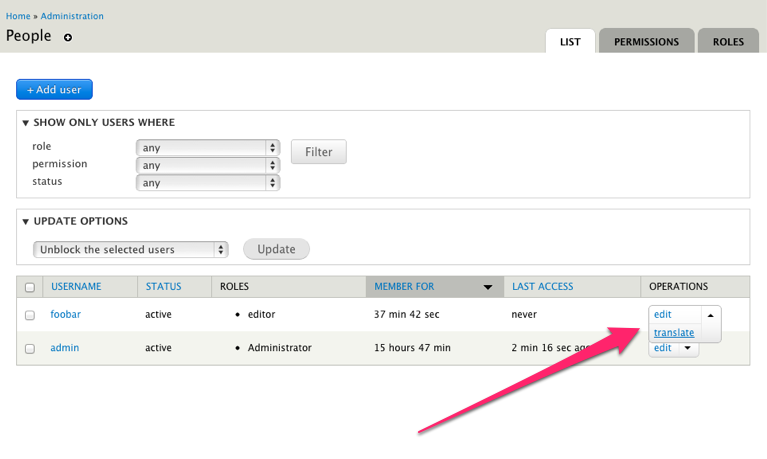
Task: Click the Roles column header text
Action: point(234,287)
